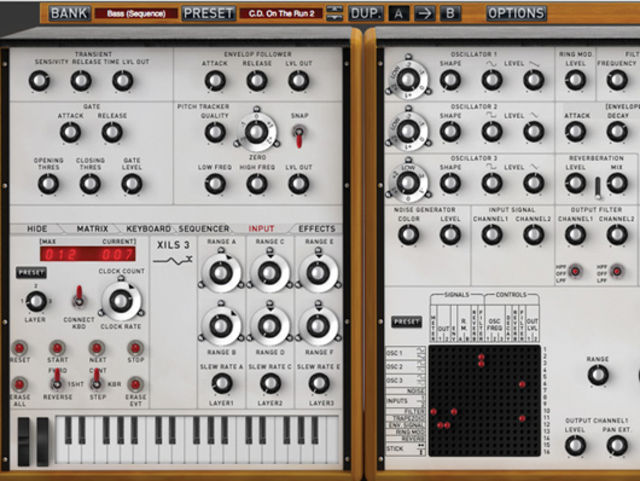
Task: Click the sequencer PRESET button
Action: click(31, 272)
